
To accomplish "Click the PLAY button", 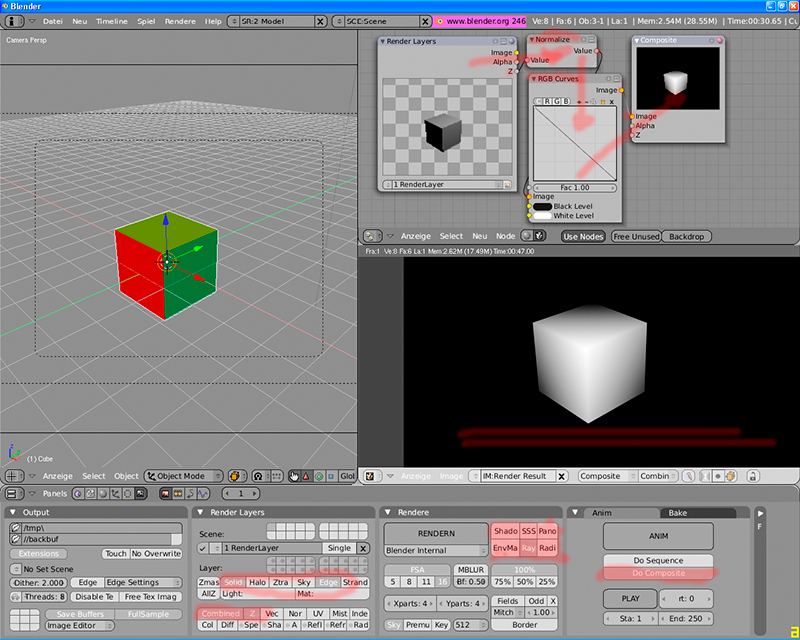I will 630,598.
